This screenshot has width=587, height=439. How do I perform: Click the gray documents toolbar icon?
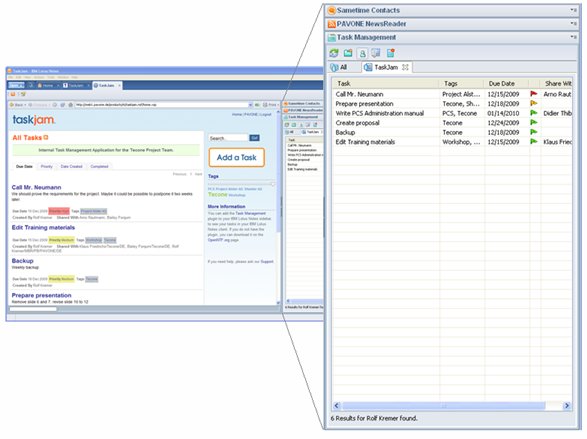376,53
